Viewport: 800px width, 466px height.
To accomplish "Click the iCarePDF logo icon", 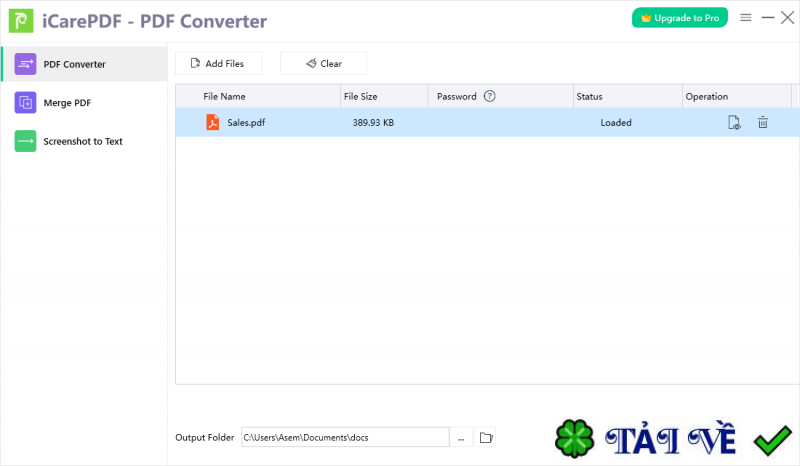I will (x=21, y=21).
